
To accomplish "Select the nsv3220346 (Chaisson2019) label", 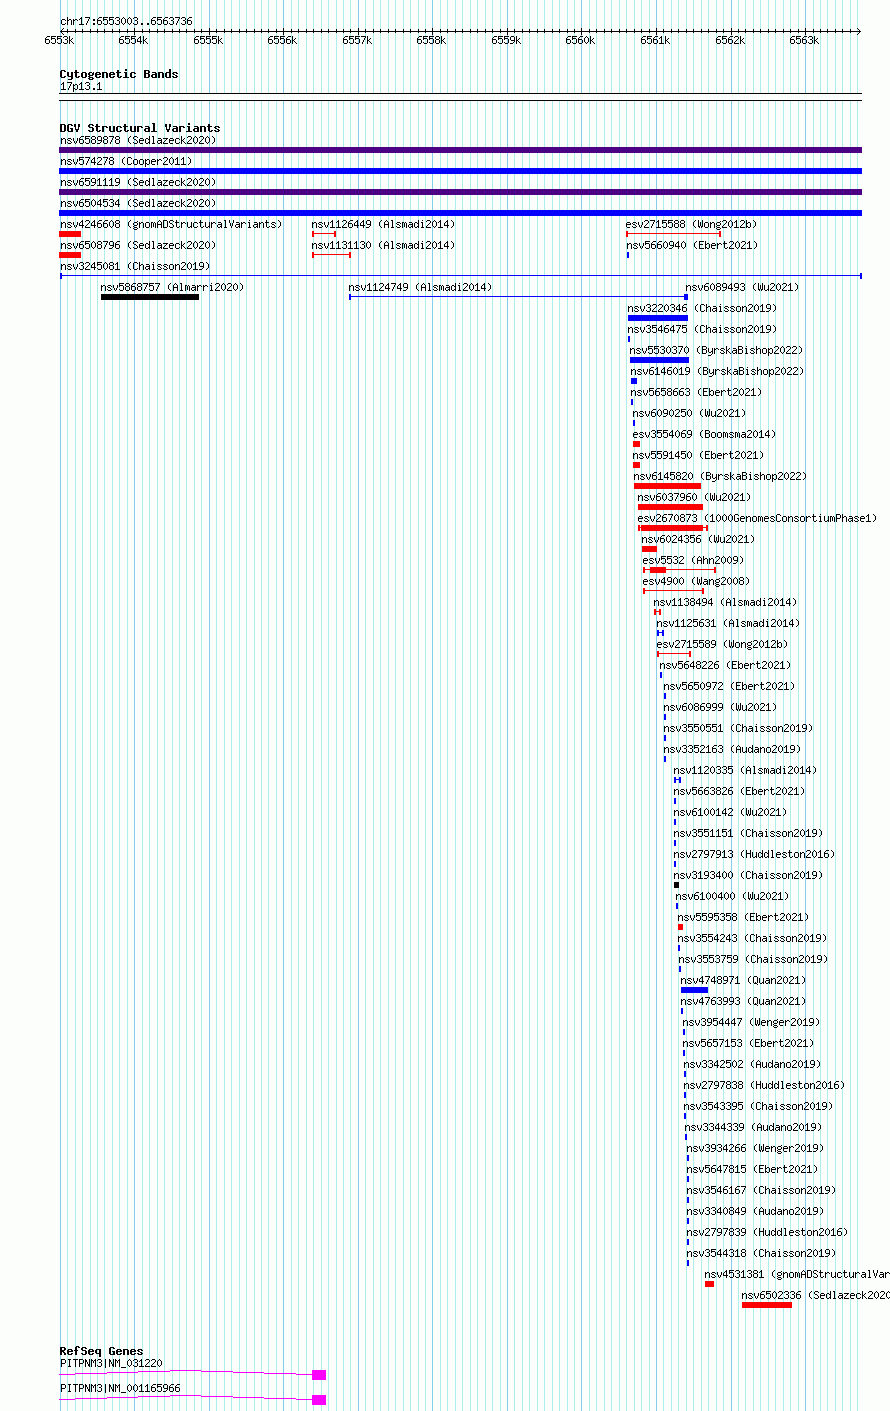I will [x=702, y=308].
